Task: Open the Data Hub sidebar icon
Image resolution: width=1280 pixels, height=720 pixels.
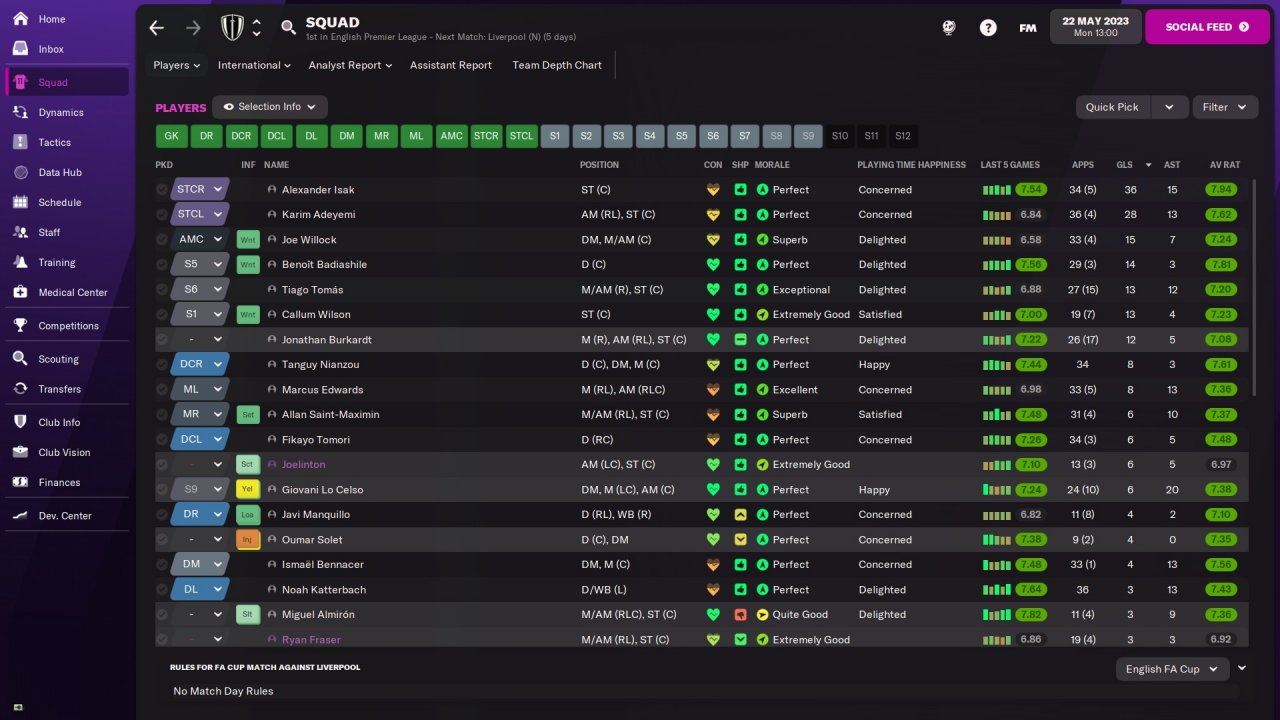Action: point(21,172)
